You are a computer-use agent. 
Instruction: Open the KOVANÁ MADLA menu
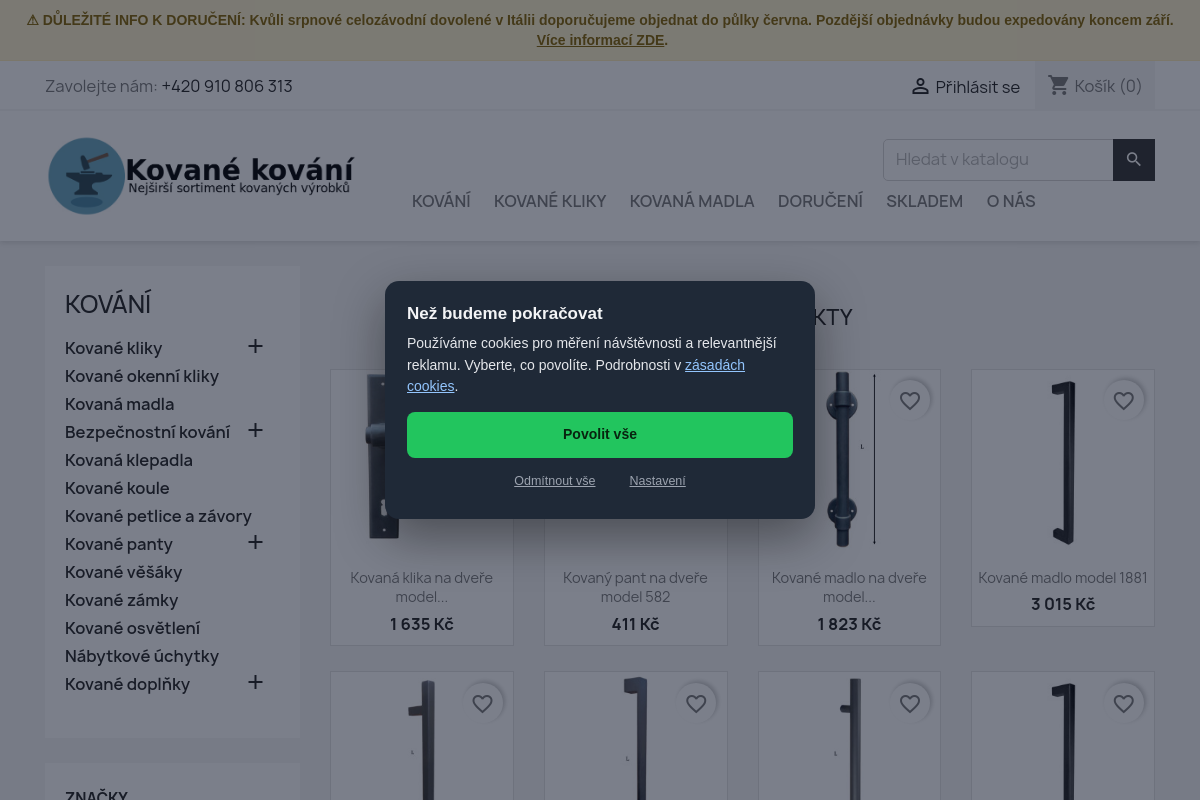tap(692, 201)
